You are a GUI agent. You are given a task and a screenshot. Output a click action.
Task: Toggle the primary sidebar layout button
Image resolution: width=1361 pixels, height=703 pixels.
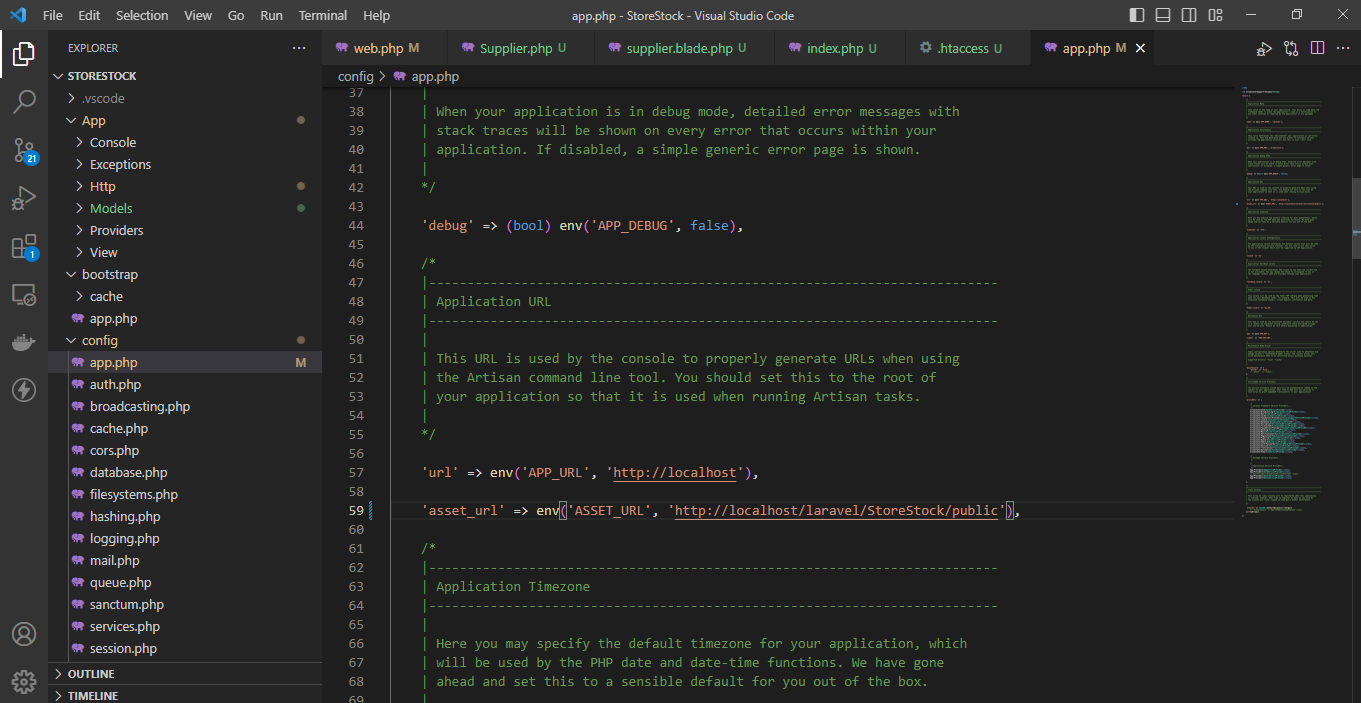(x=1137, y=15)
